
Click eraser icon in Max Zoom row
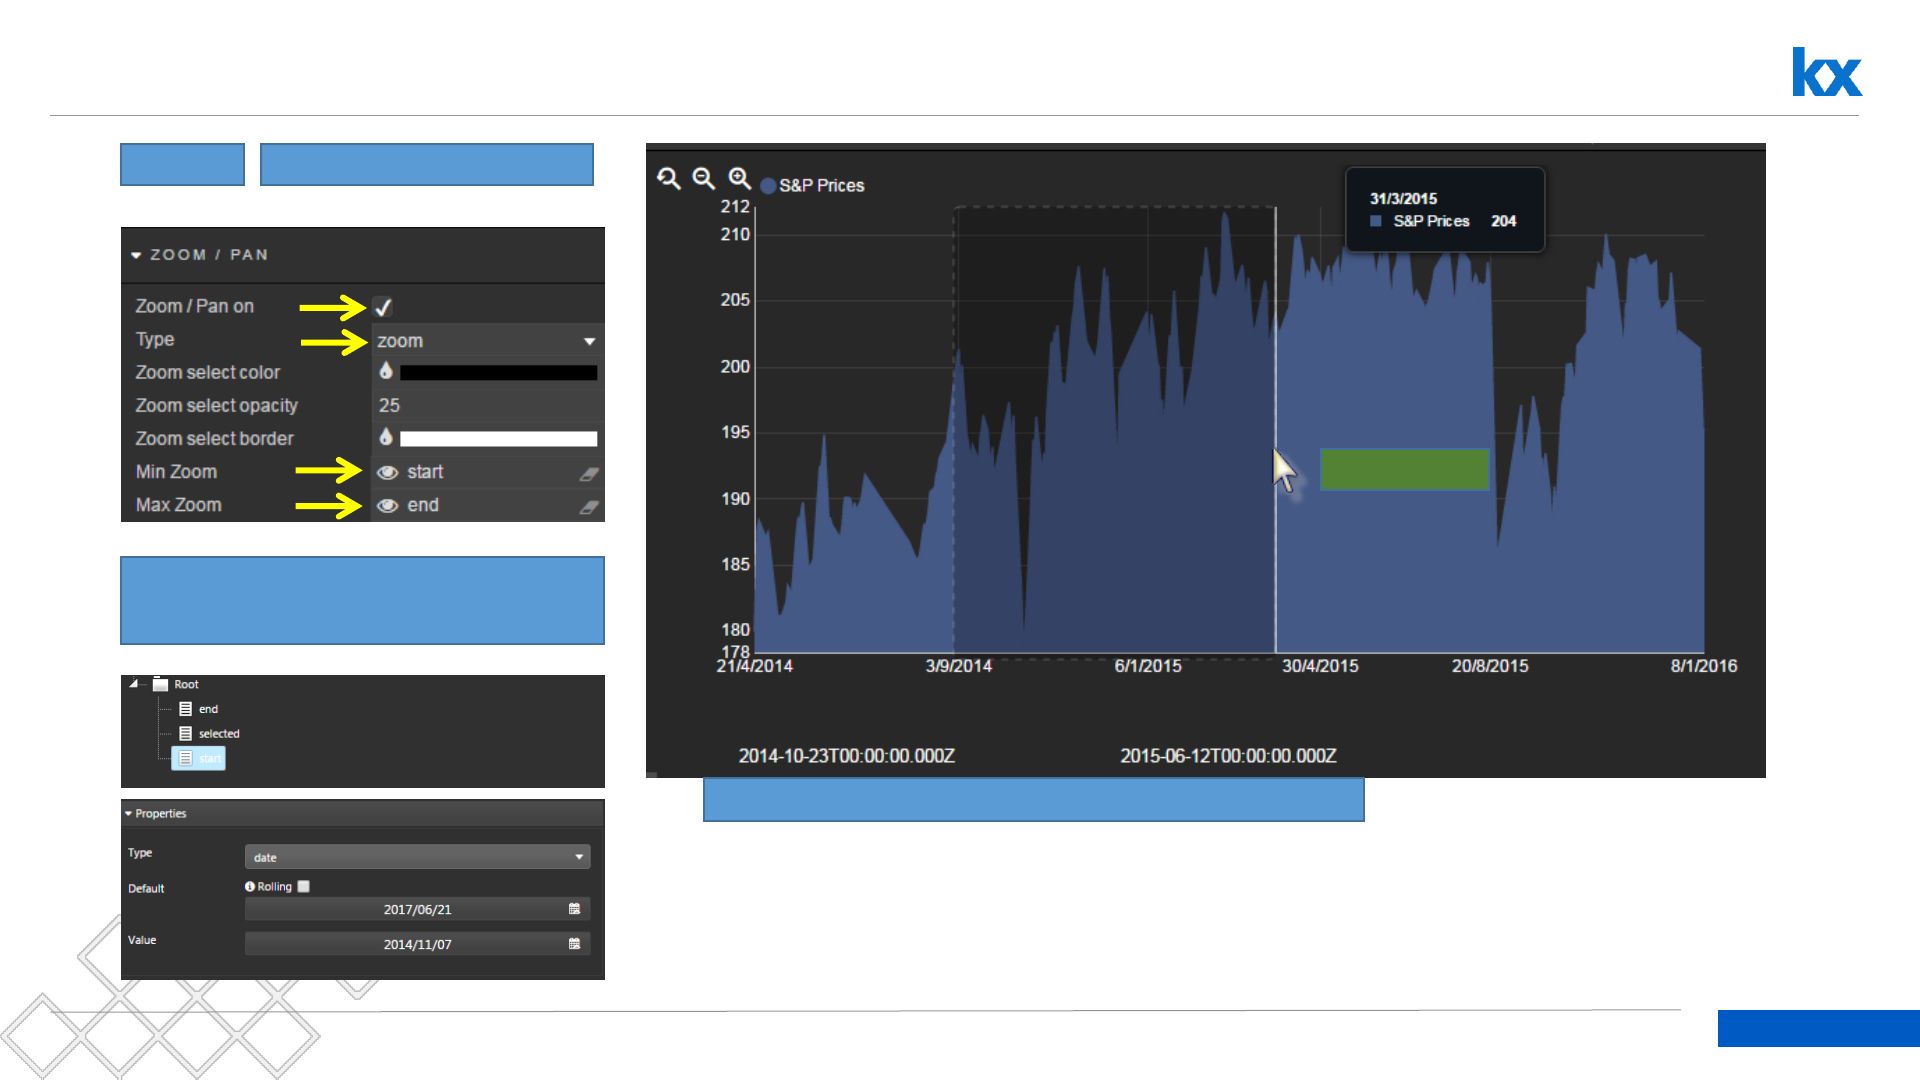click(589, 507)
